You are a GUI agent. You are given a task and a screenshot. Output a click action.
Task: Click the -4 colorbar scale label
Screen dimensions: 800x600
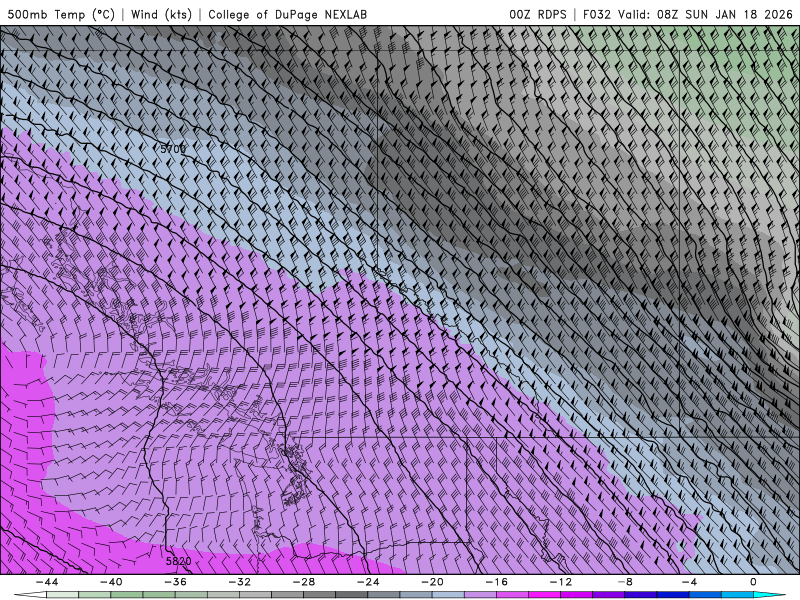click(x=689, y=582)
